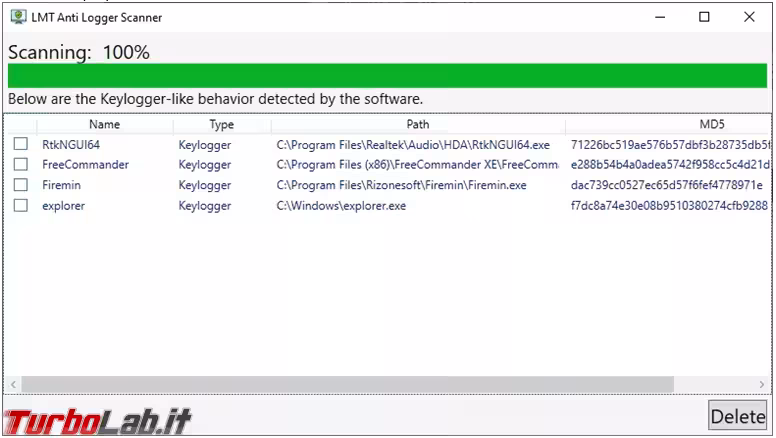Tick the Firemin row checkbox
The width and height of the screenshot is (776, 438).
pyautogui.click(x=21, y=185)
